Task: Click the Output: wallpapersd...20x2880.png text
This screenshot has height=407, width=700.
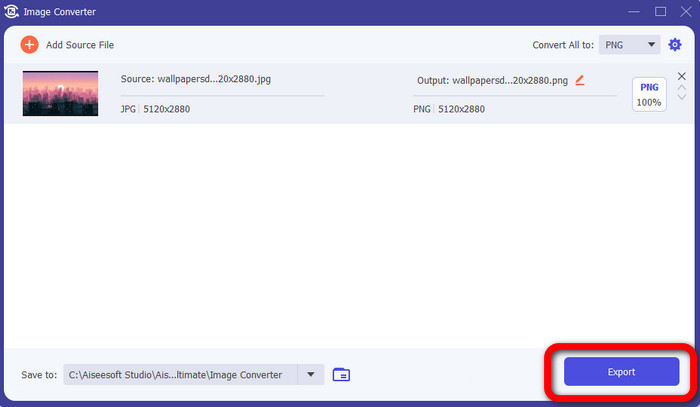Action: (492, 80)
